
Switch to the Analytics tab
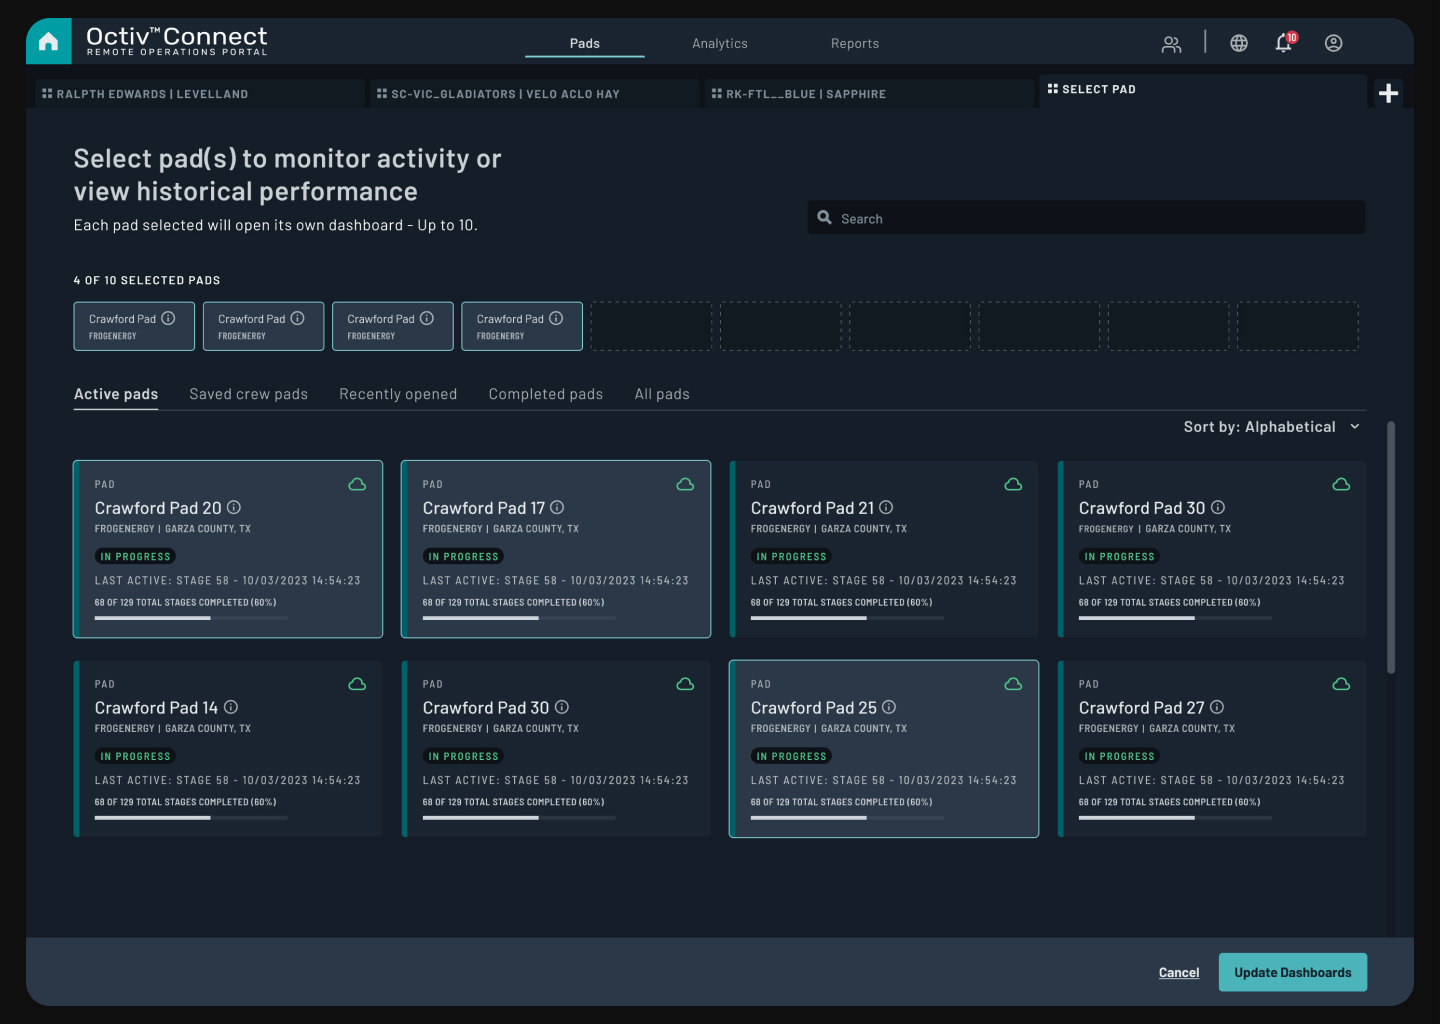point(719,43)
